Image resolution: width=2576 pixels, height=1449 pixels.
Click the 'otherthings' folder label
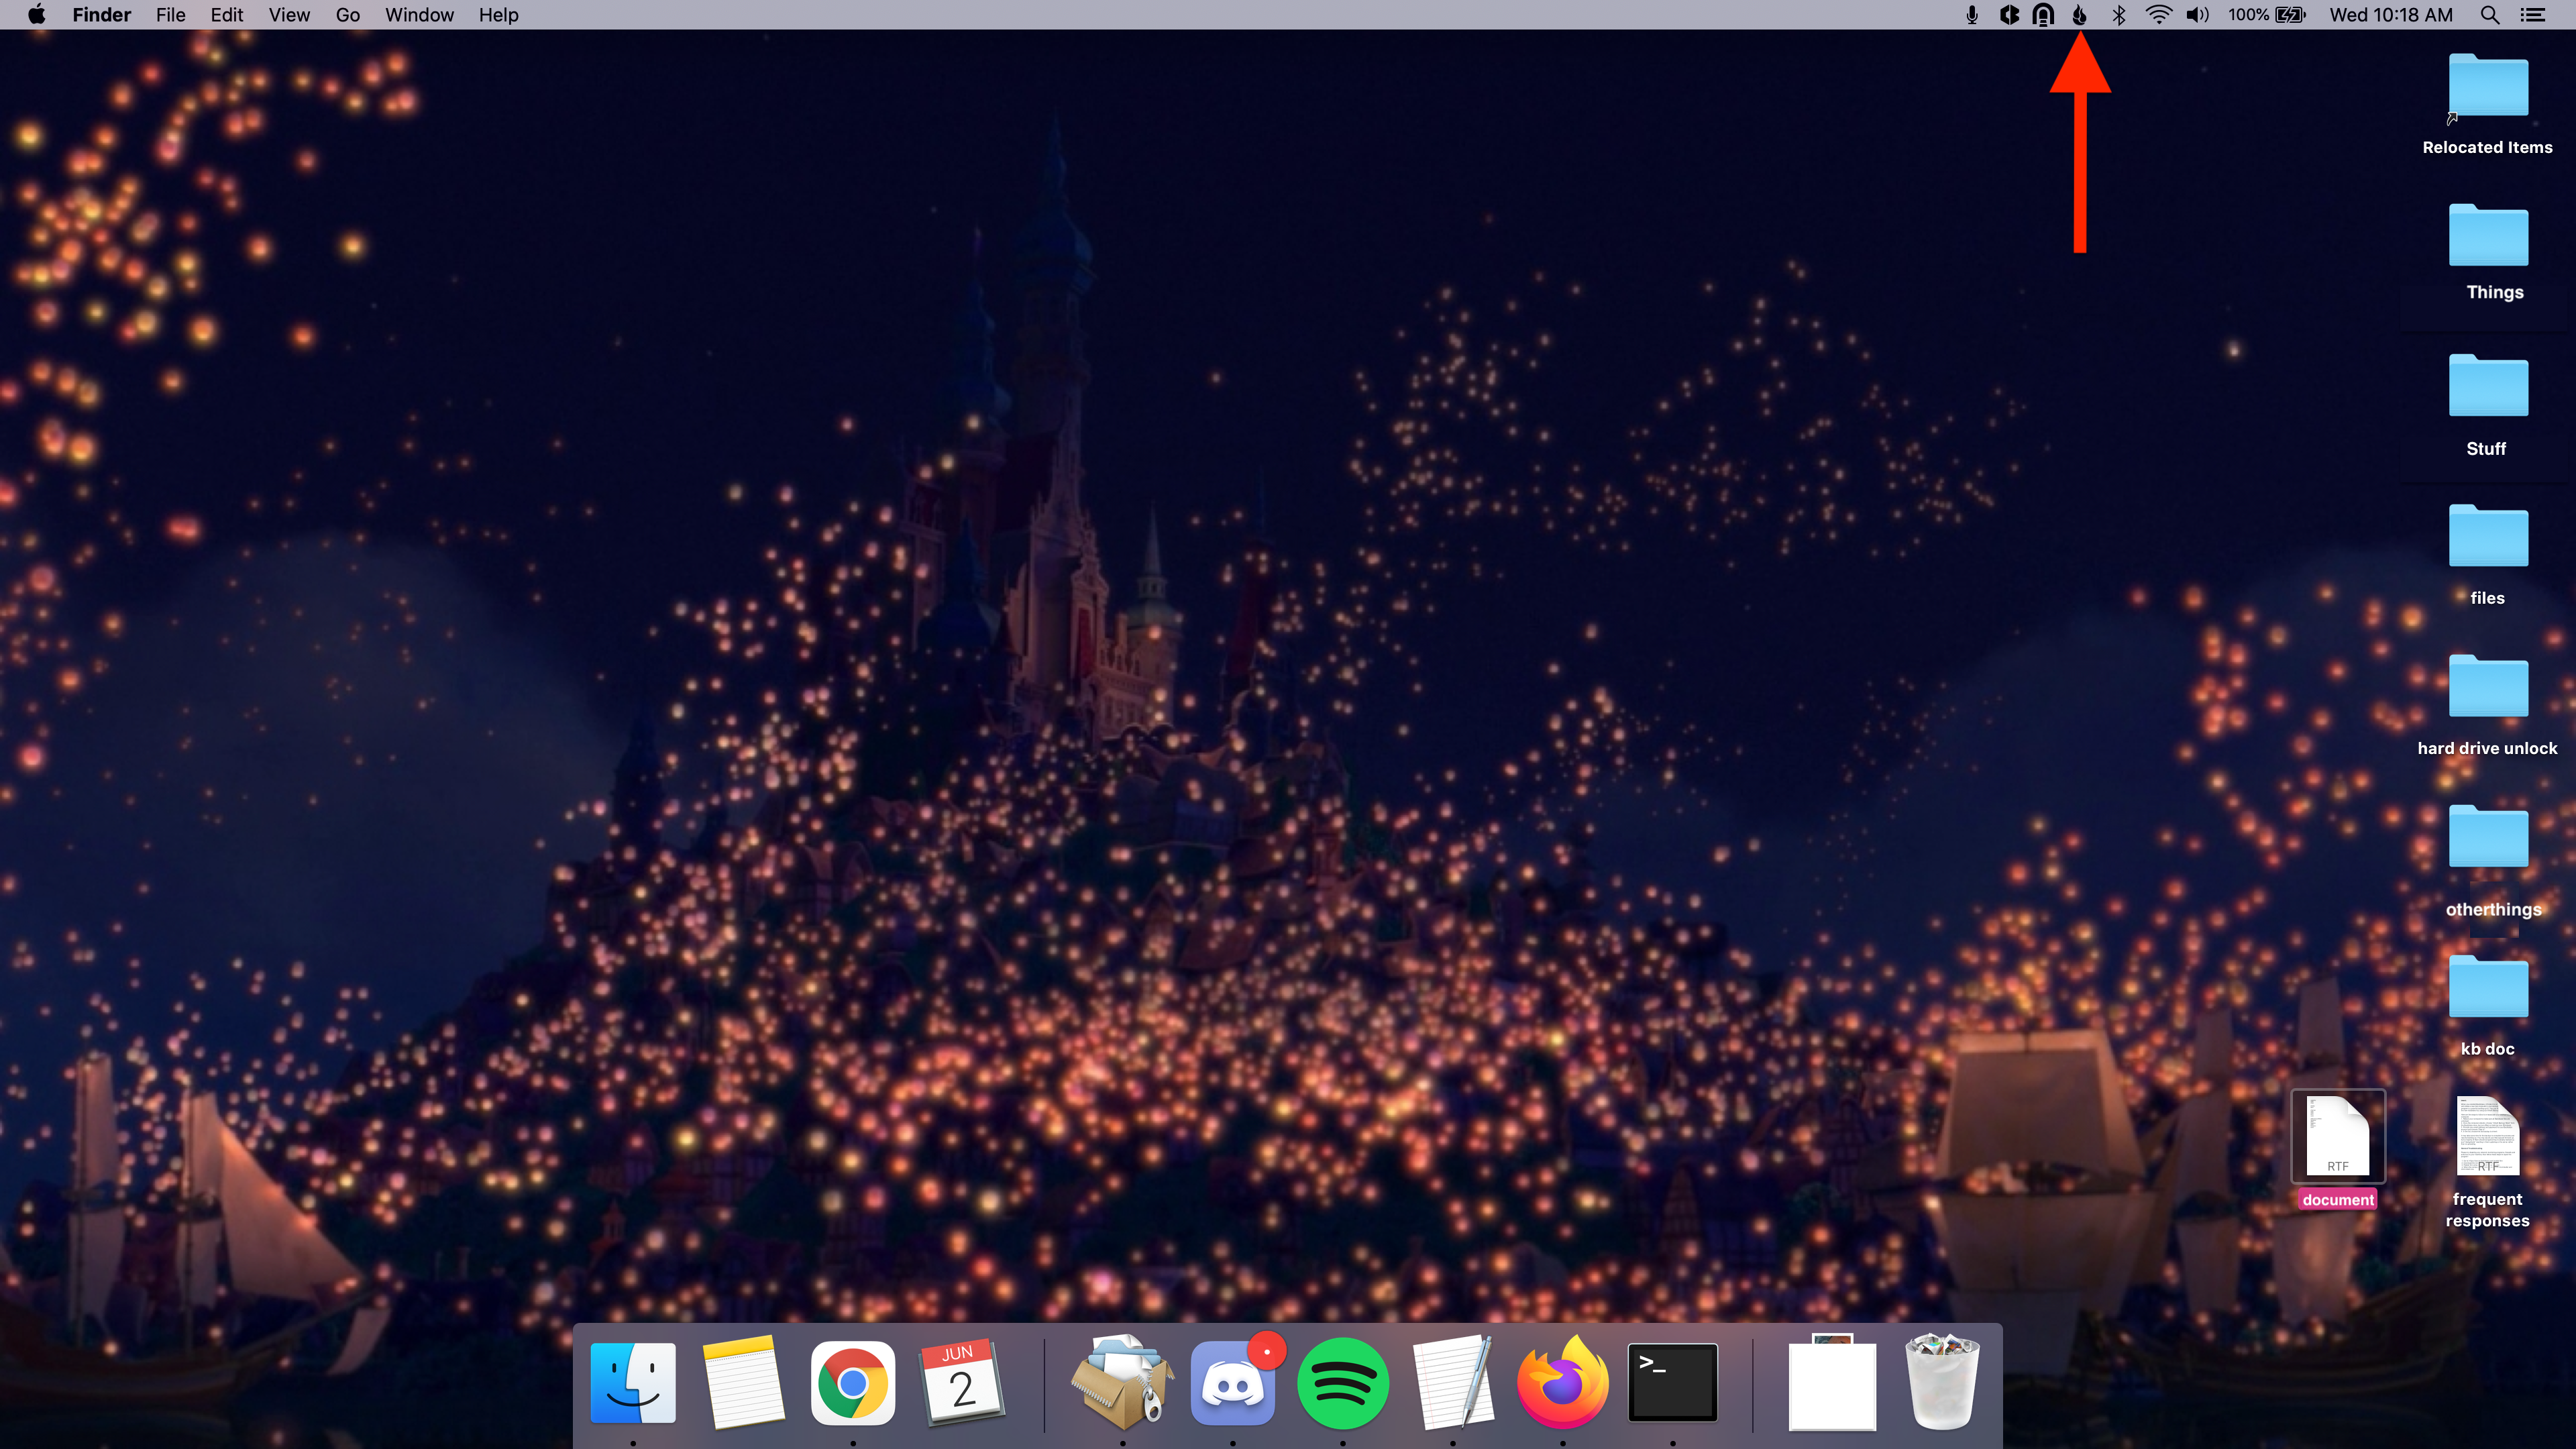(2493, 909)
